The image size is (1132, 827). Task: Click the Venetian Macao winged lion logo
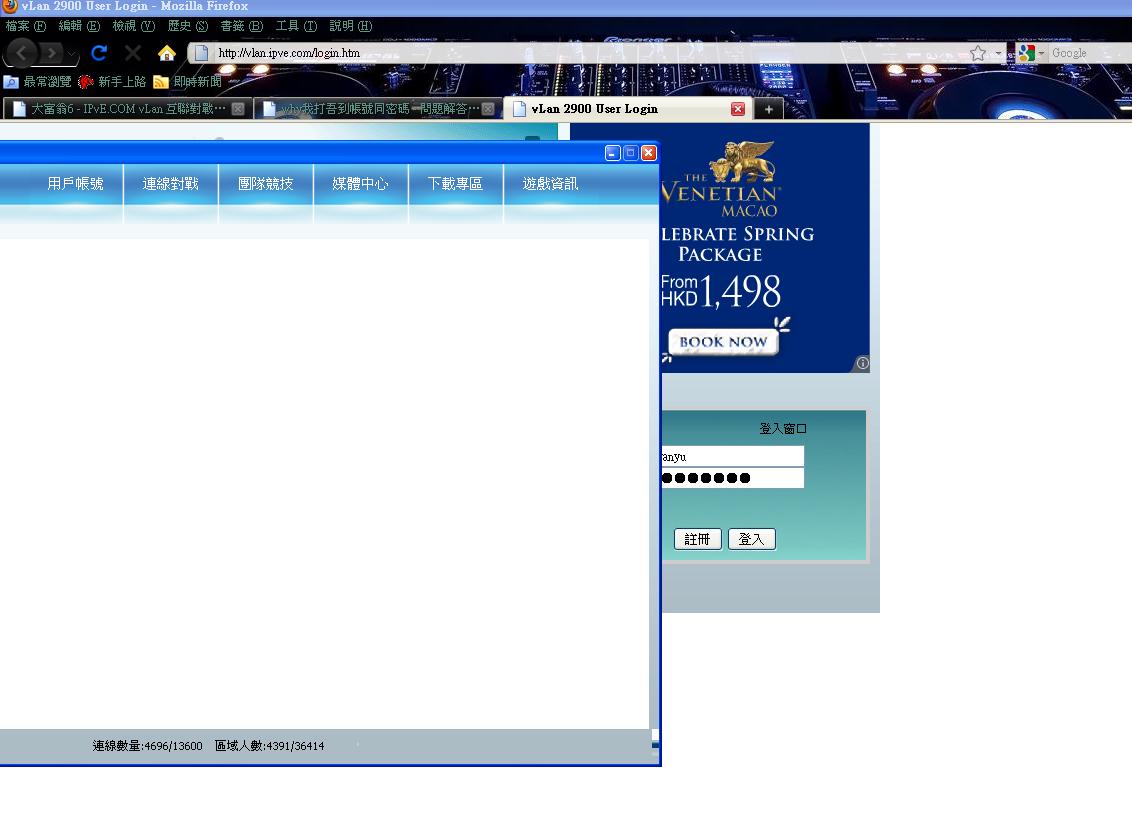point(743,161)
